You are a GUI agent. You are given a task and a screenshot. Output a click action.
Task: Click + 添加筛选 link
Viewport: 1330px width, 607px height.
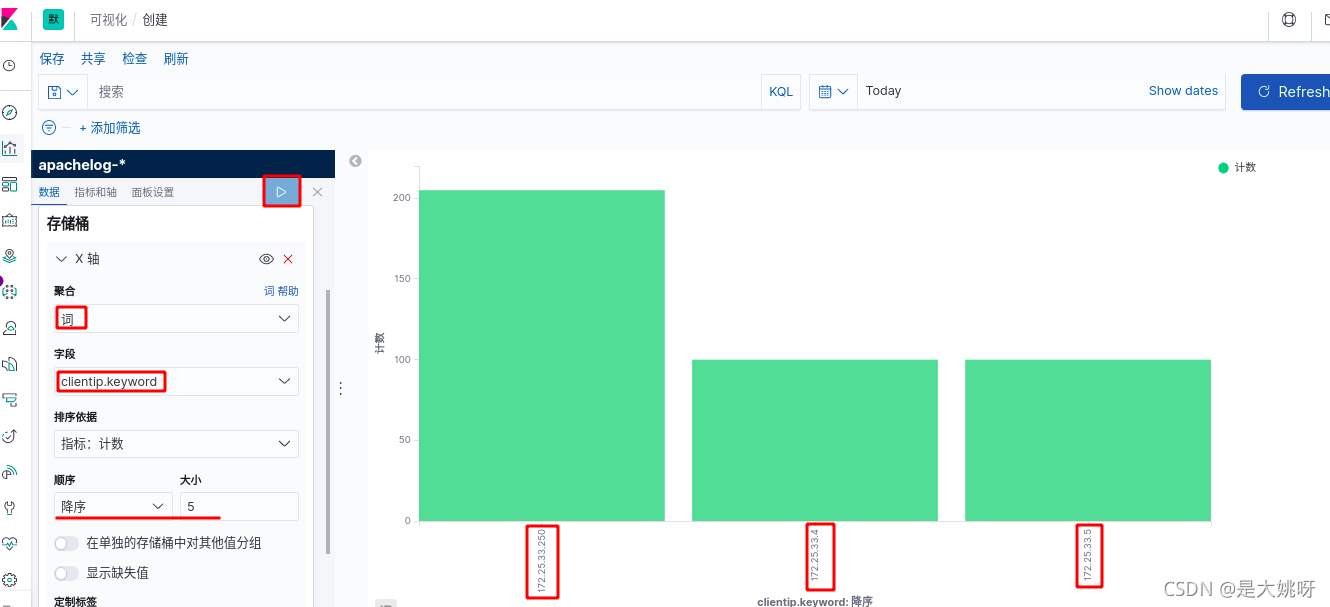pyautogui.click(x=110, y=128)
